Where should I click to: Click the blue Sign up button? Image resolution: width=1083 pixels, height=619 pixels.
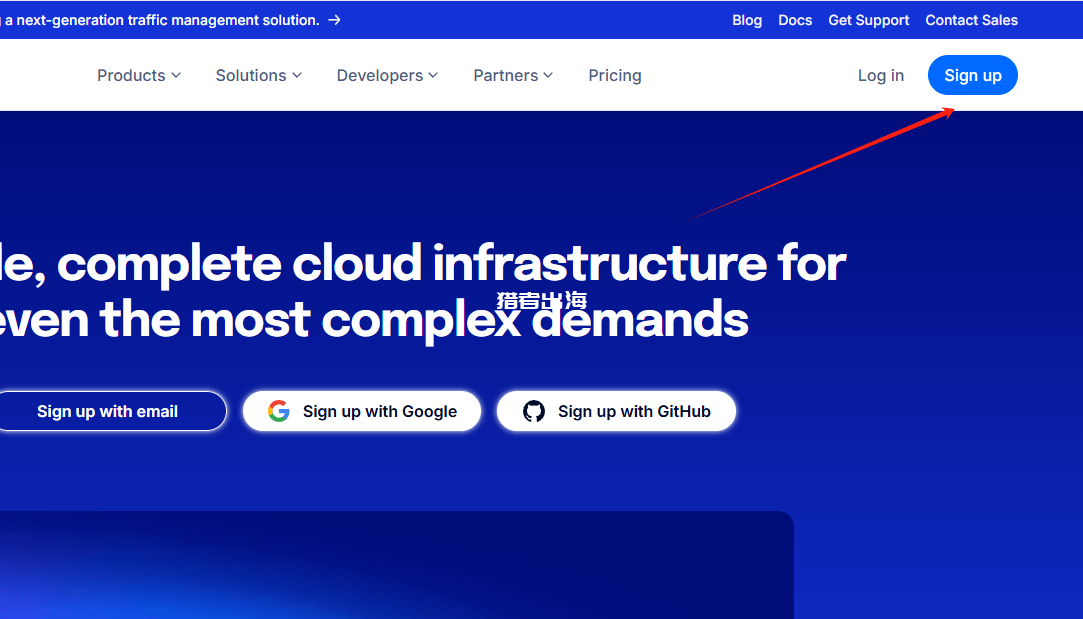[972, 75]
